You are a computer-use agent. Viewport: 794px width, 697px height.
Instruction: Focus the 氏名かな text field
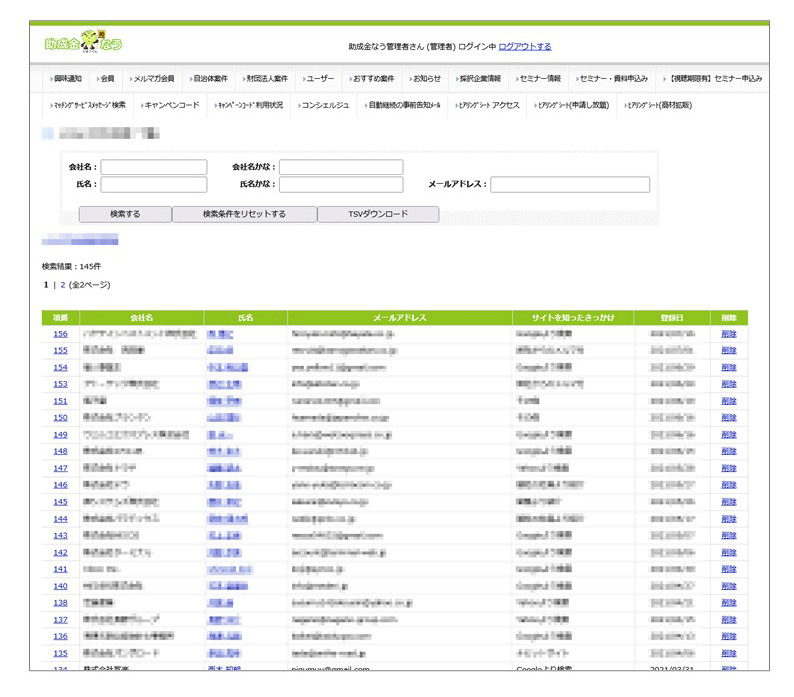[x=341, y=185]
